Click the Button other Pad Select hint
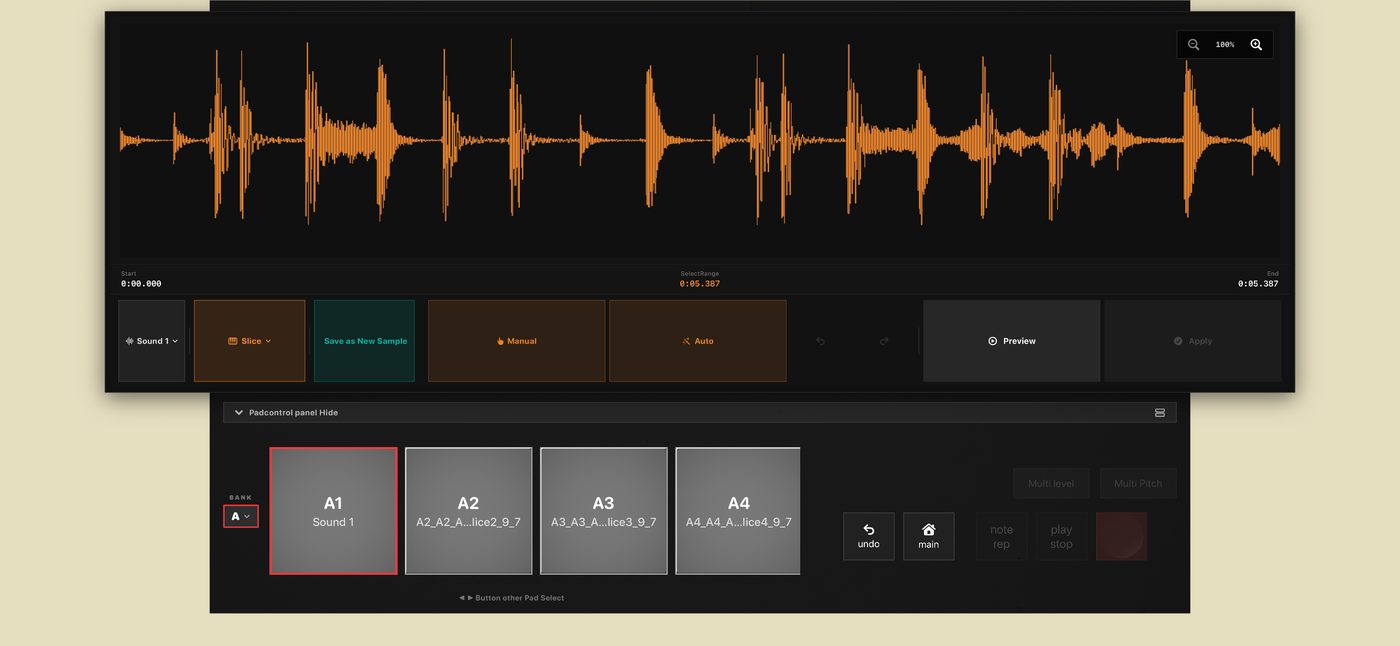This screenshot has width=1400, height=646. pyautogui.click(x=512, y=598)
